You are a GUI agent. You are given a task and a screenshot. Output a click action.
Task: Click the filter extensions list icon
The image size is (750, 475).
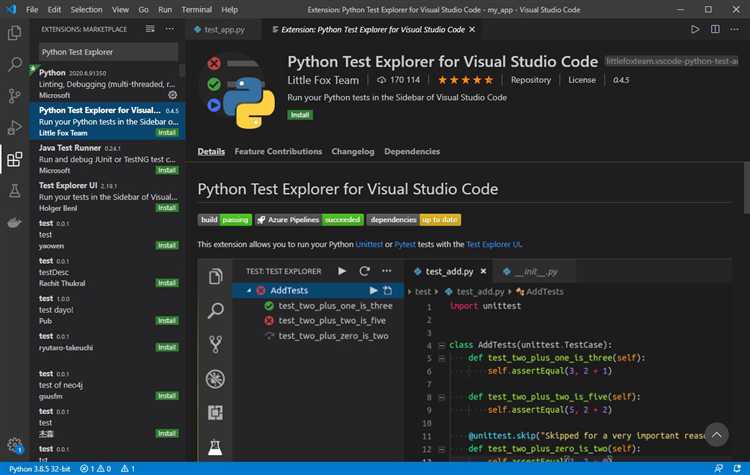(x=150, y=29)
